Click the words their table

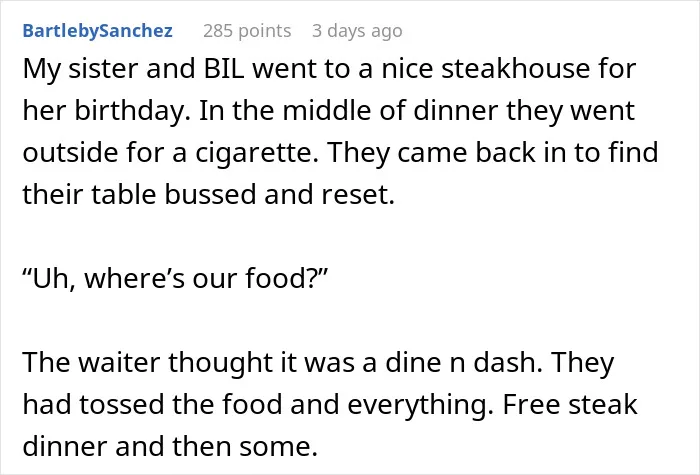click(x=89, y=195)
